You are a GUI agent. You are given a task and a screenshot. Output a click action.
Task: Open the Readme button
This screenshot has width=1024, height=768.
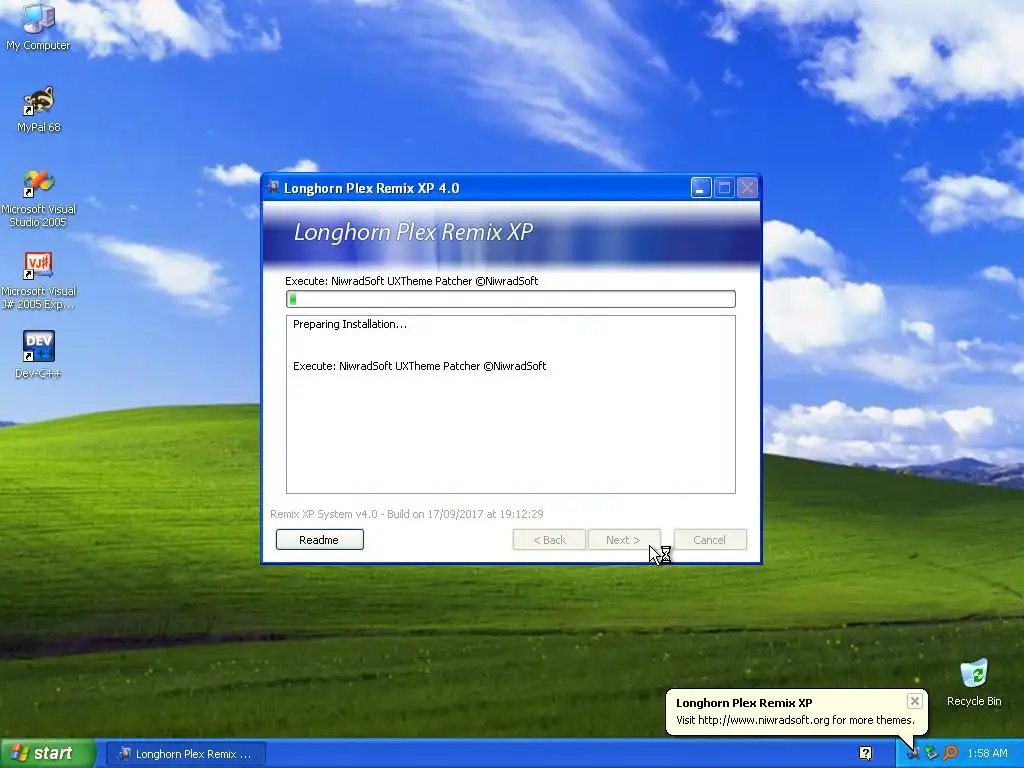[x=319, y=539]
